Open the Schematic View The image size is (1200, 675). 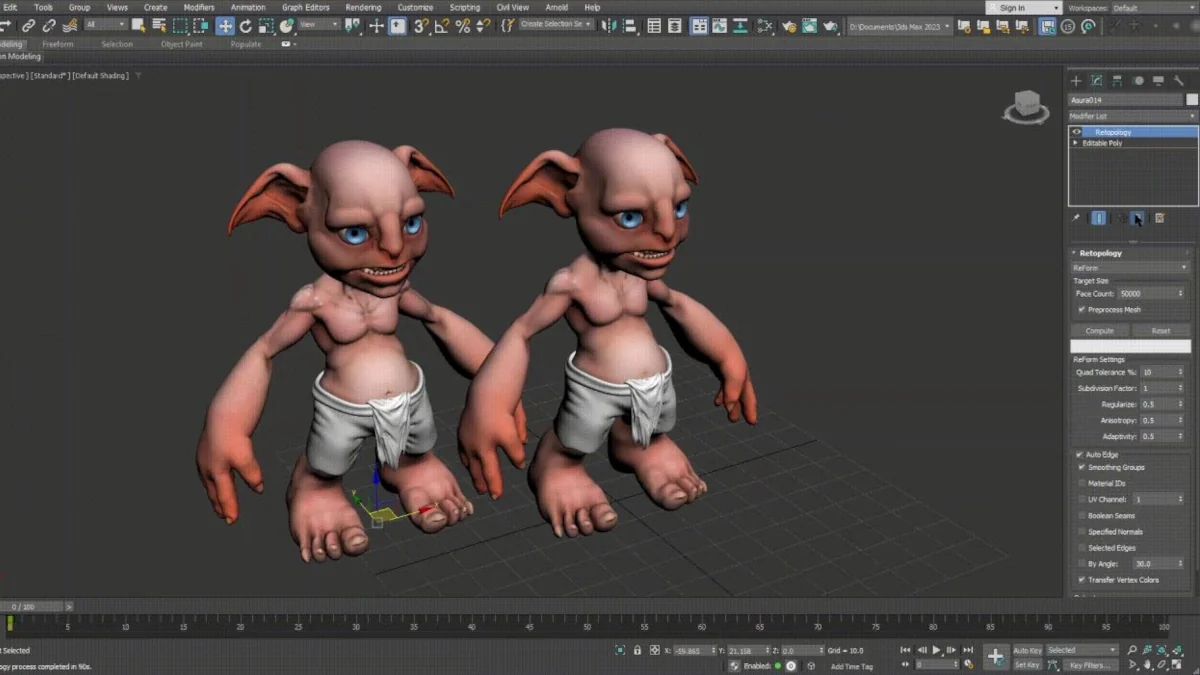740,25
